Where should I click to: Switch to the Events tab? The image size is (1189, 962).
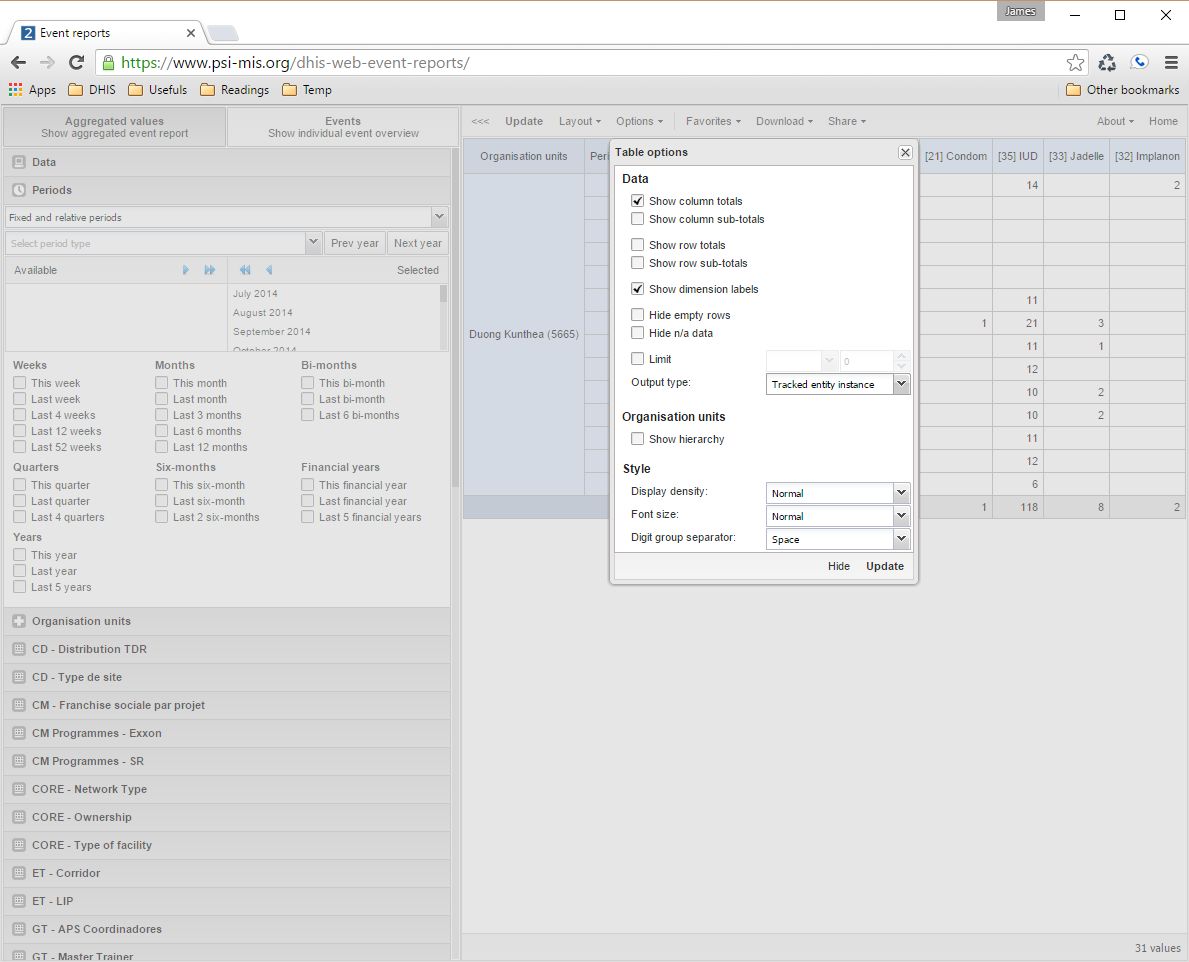pyautogui.click(x=343, y=127)
